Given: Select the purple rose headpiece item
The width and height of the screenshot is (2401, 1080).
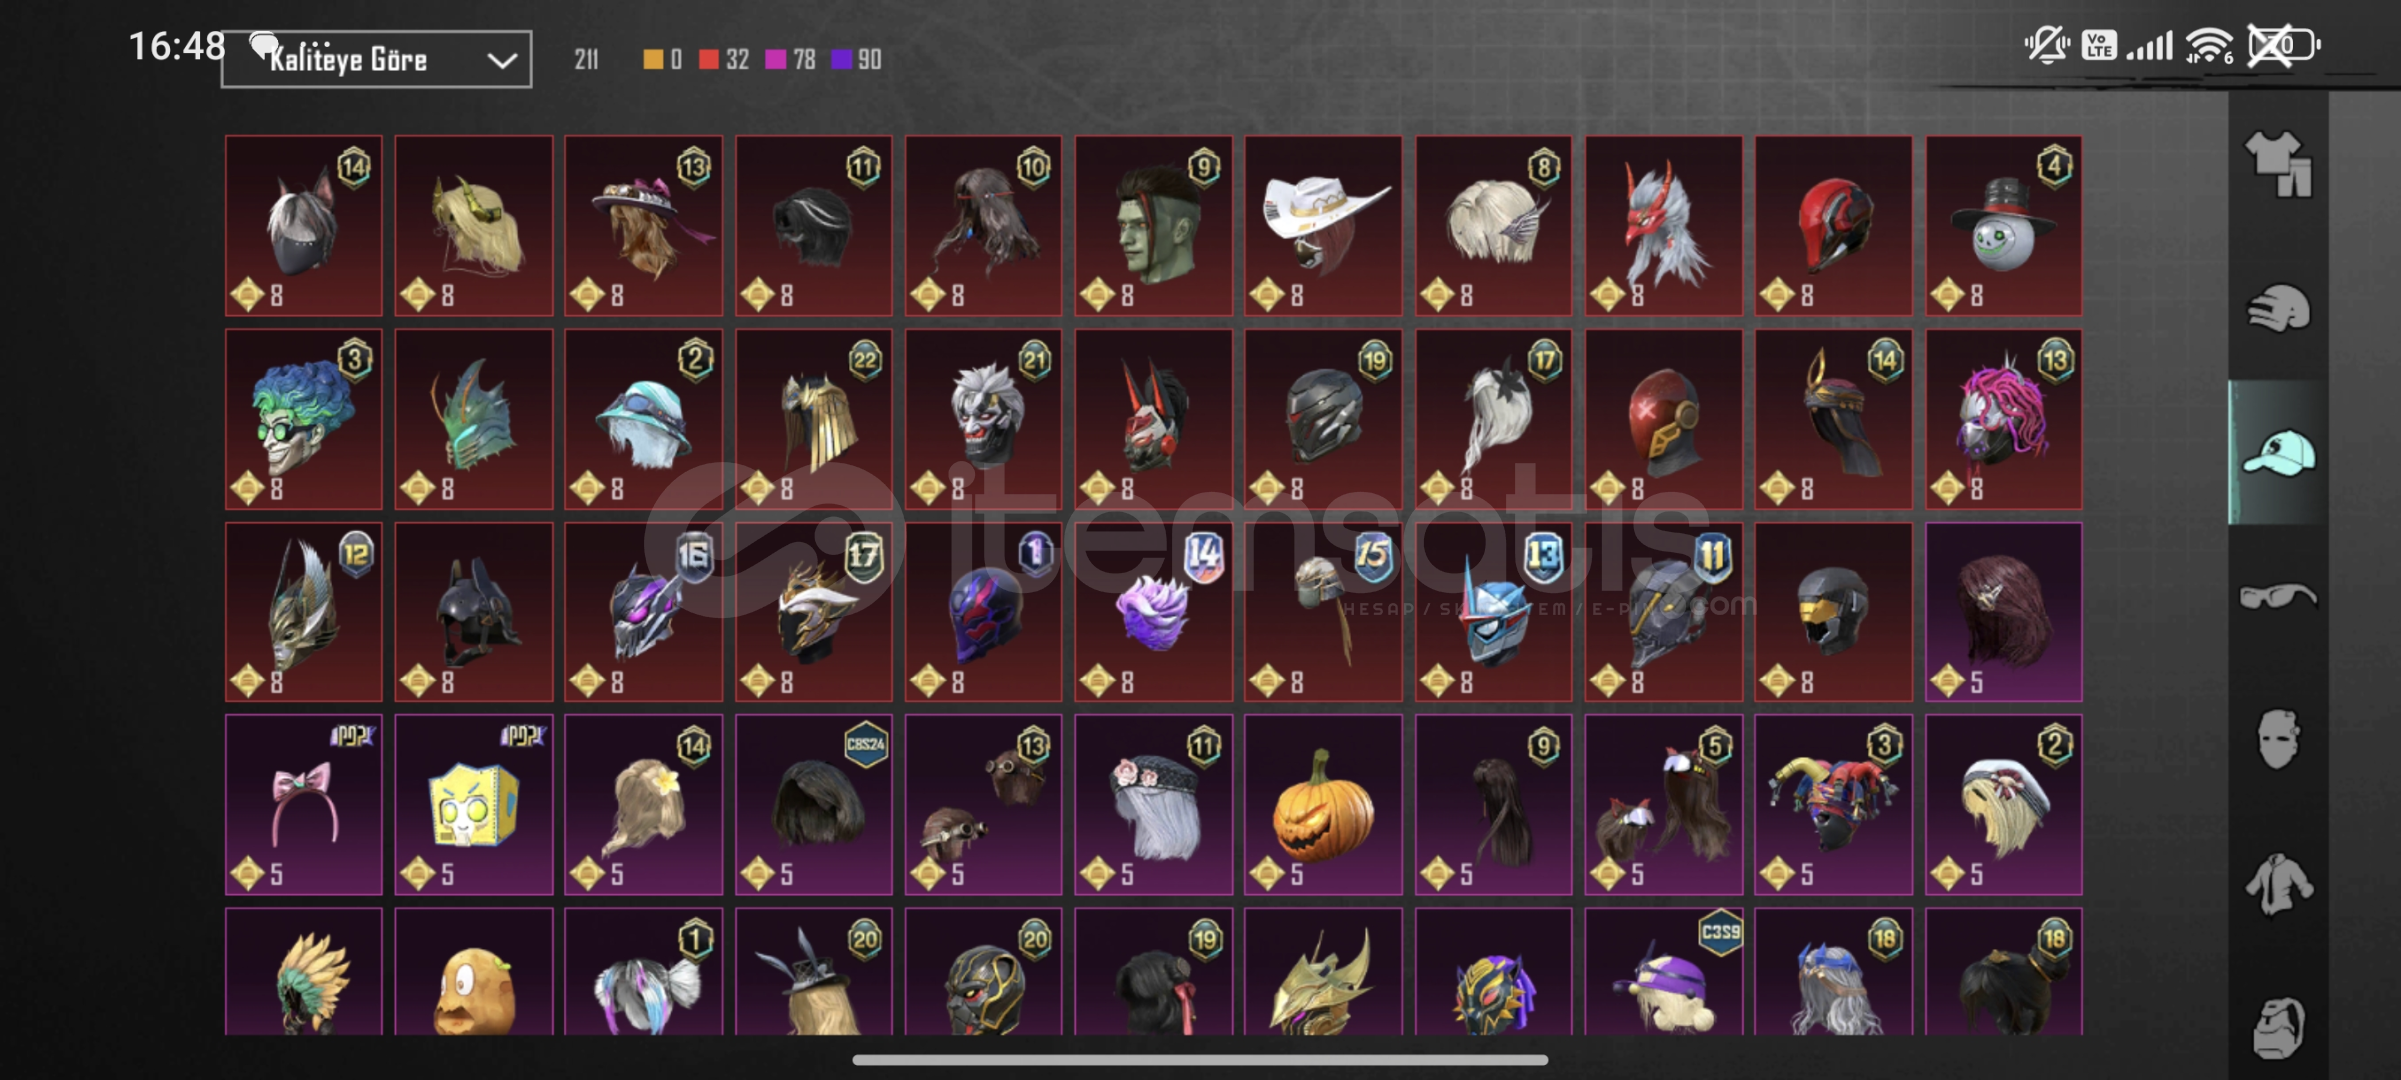Looking at the screenshot, I should click(x=1153, y=612).
